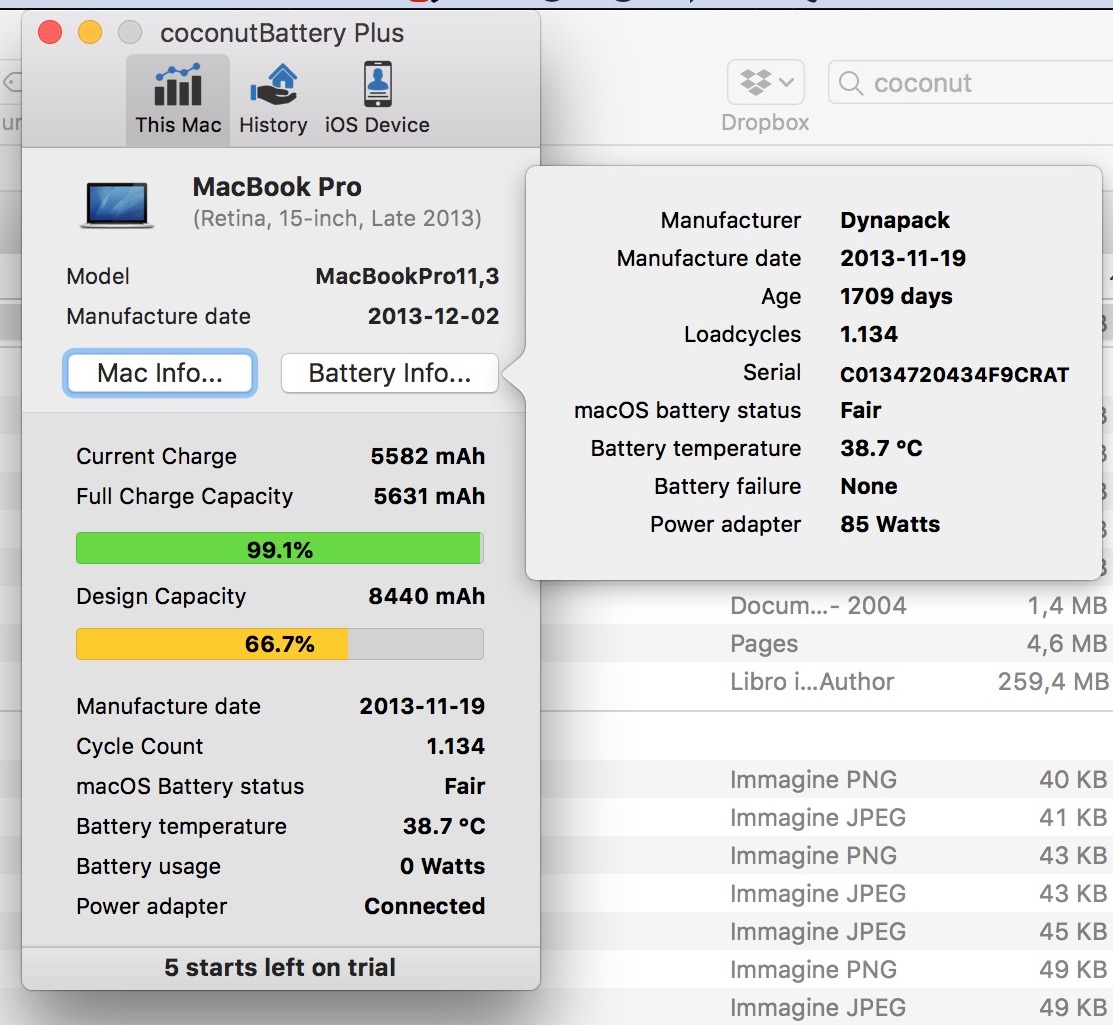The height and width of the screenshot is (1025, 1113).
Task: Click the MacBookPro11,3 model value
Action: (407, 275)
